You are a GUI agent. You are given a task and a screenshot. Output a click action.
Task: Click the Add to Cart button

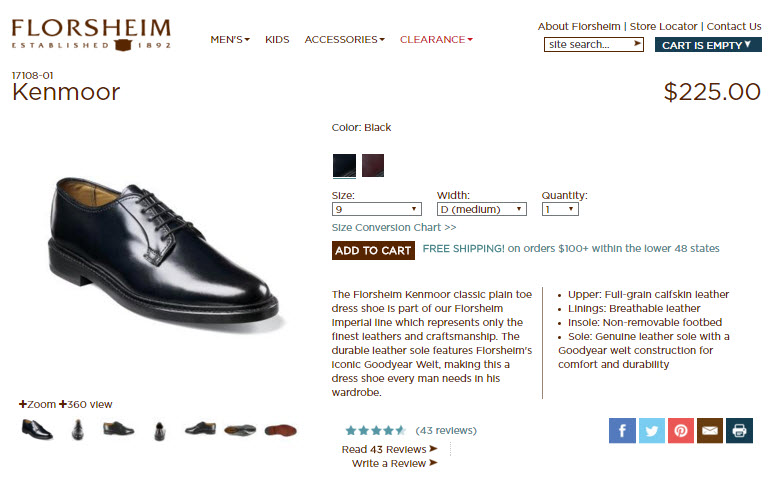[373, 250]
